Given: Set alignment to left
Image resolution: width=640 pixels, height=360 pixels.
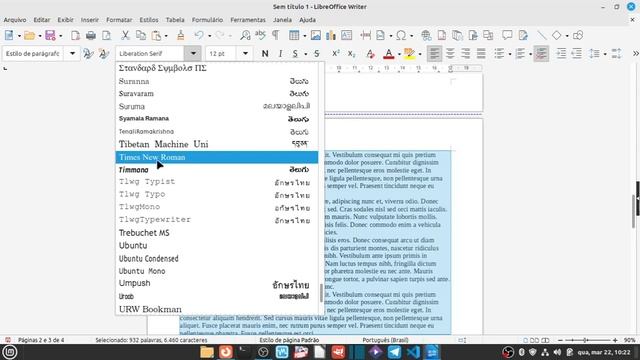Looking at the screenshot, I should point(434,53).
